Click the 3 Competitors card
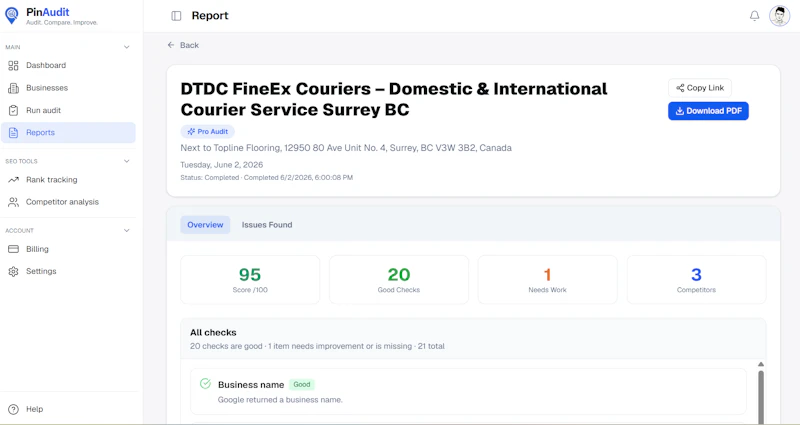The height and width of the screenshot is (425, 800). coord(696,280)
